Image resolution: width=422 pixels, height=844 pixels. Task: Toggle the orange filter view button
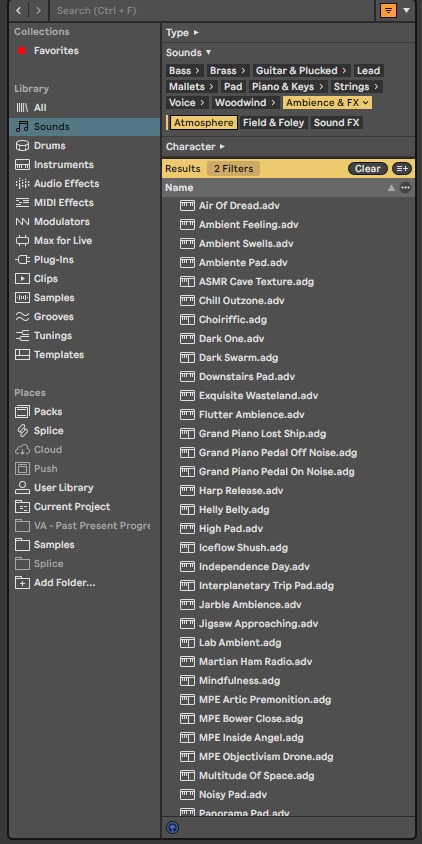tap(388, 10)
